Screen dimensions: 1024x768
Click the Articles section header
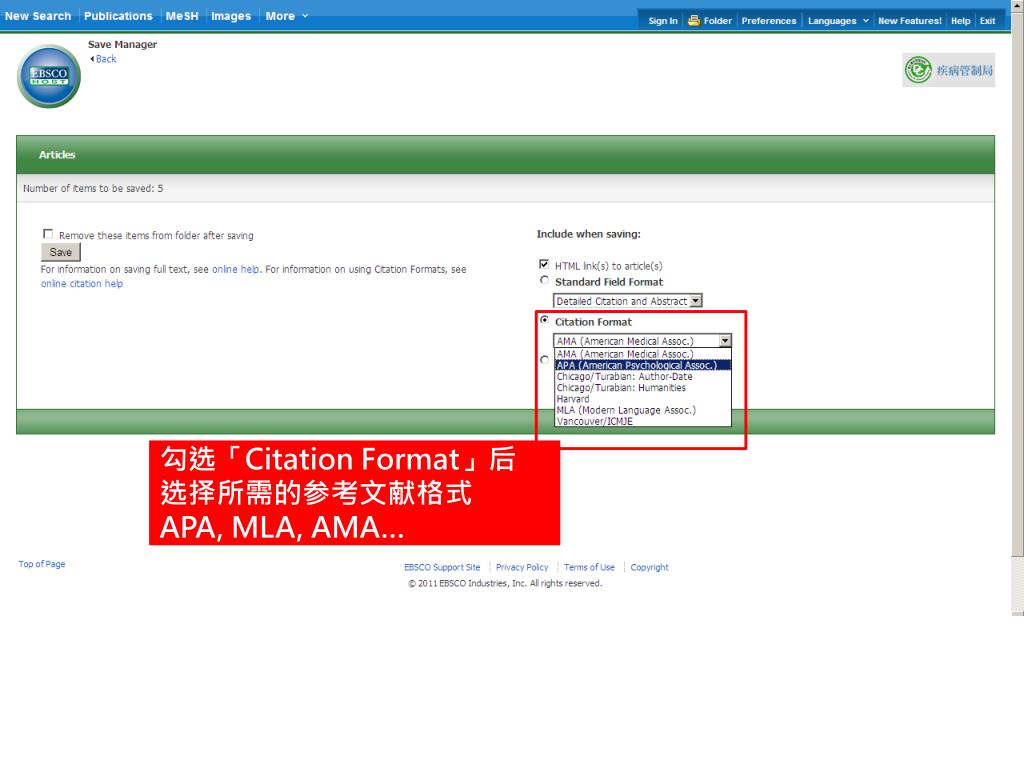tap(505, 155)
